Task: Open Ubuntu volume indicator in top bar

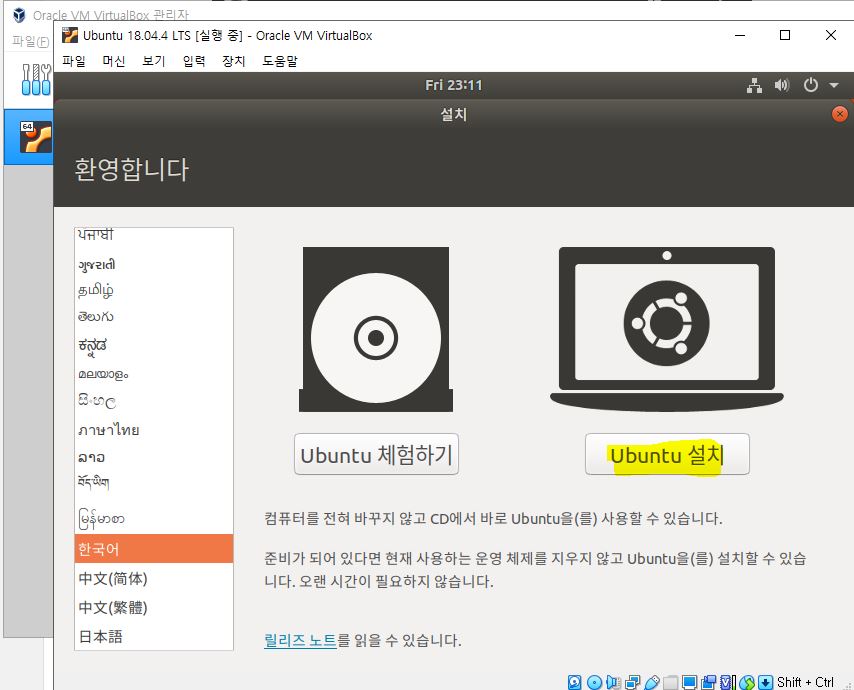Action: [782, 85]
